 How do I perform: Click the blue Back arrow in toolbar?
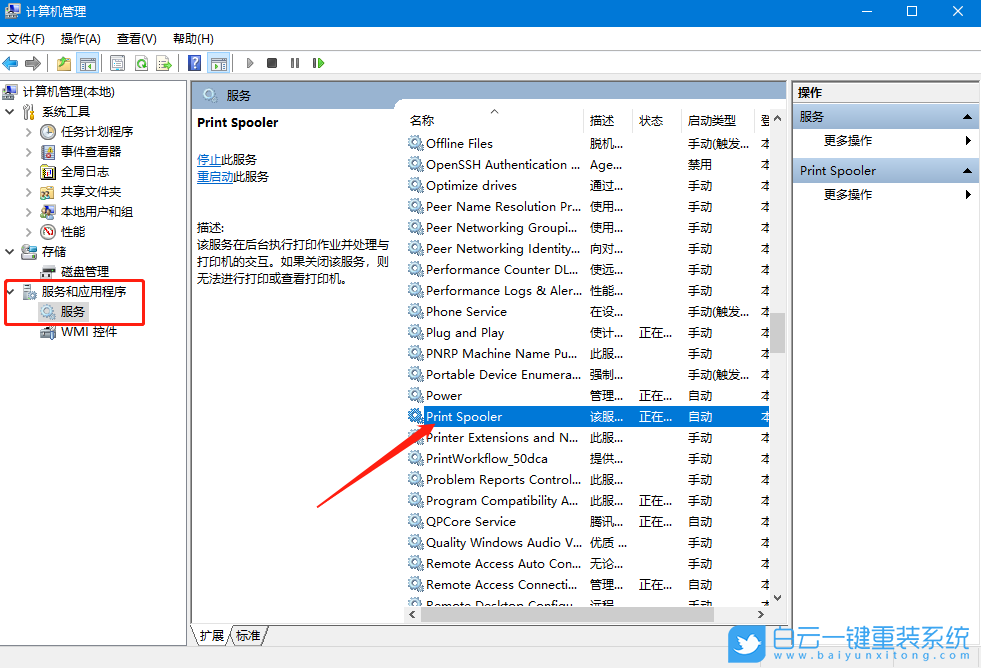click(11, 63)
